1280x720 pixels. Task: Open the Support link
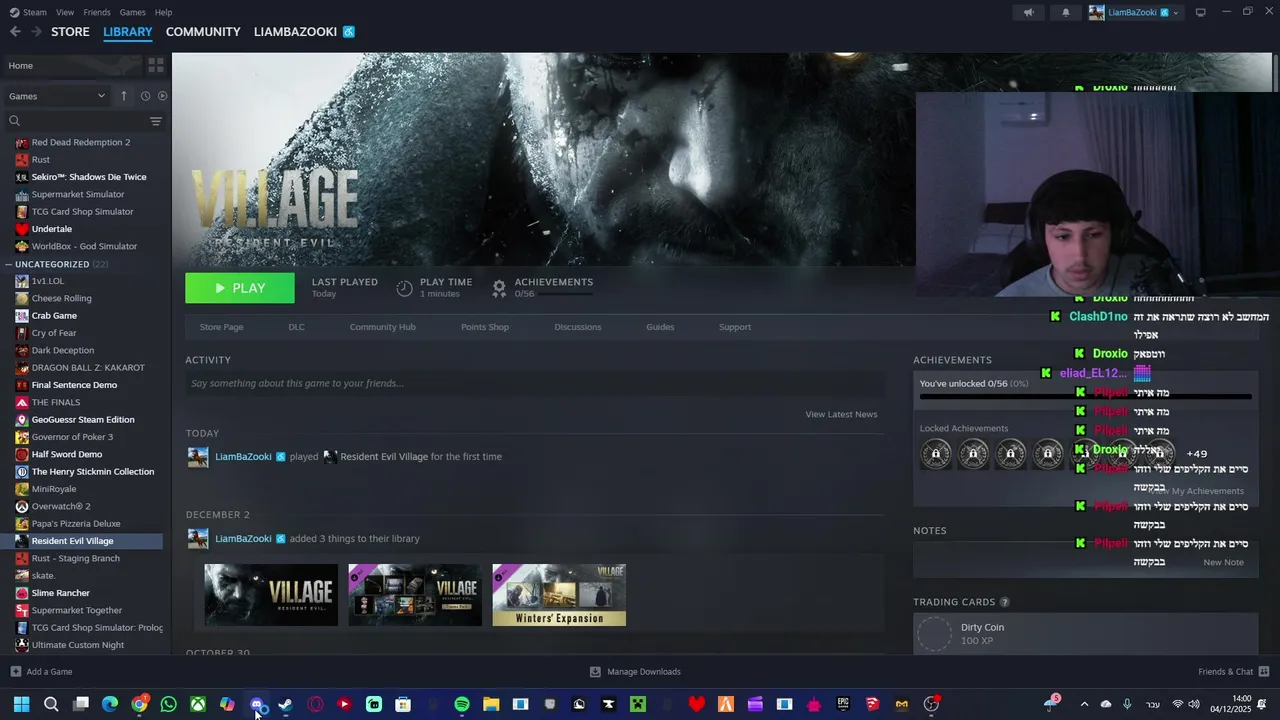pyautogui.click(x=735, y=327)
